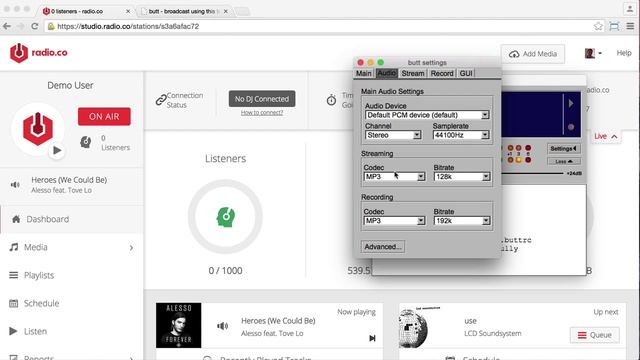
Task: Close the butt broadcast browser tab
Action: tap(226, 11)
